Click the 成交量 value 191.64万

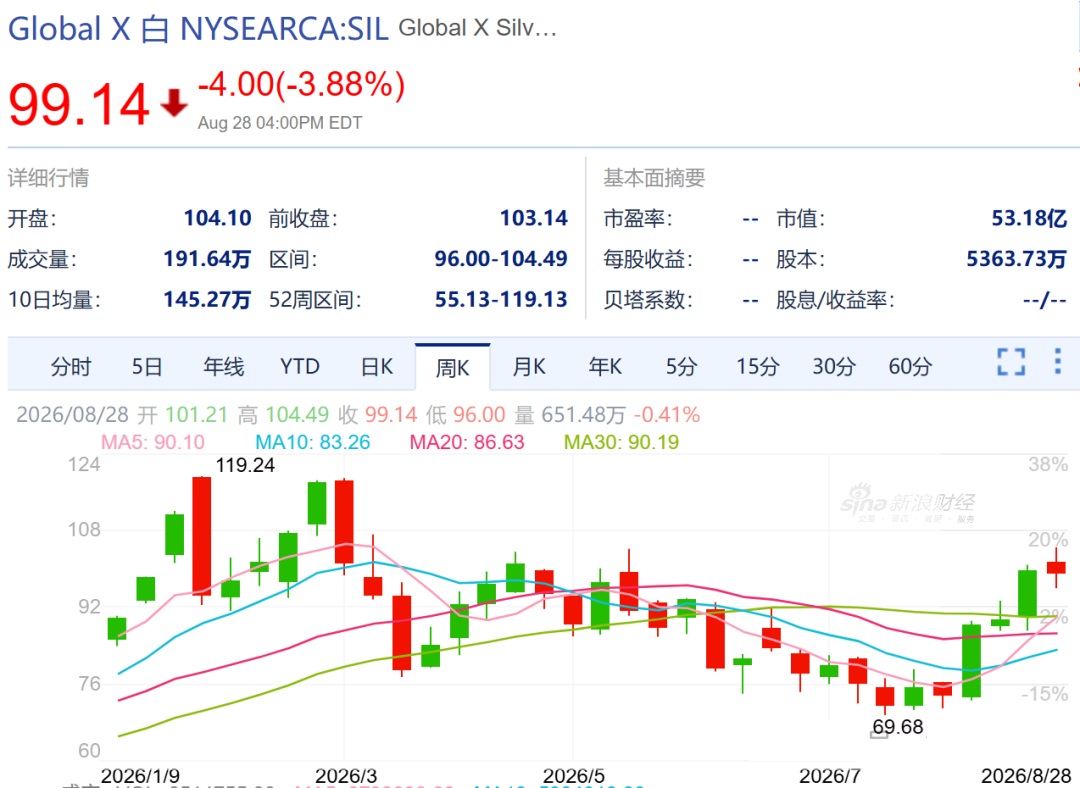coord(207,259)
